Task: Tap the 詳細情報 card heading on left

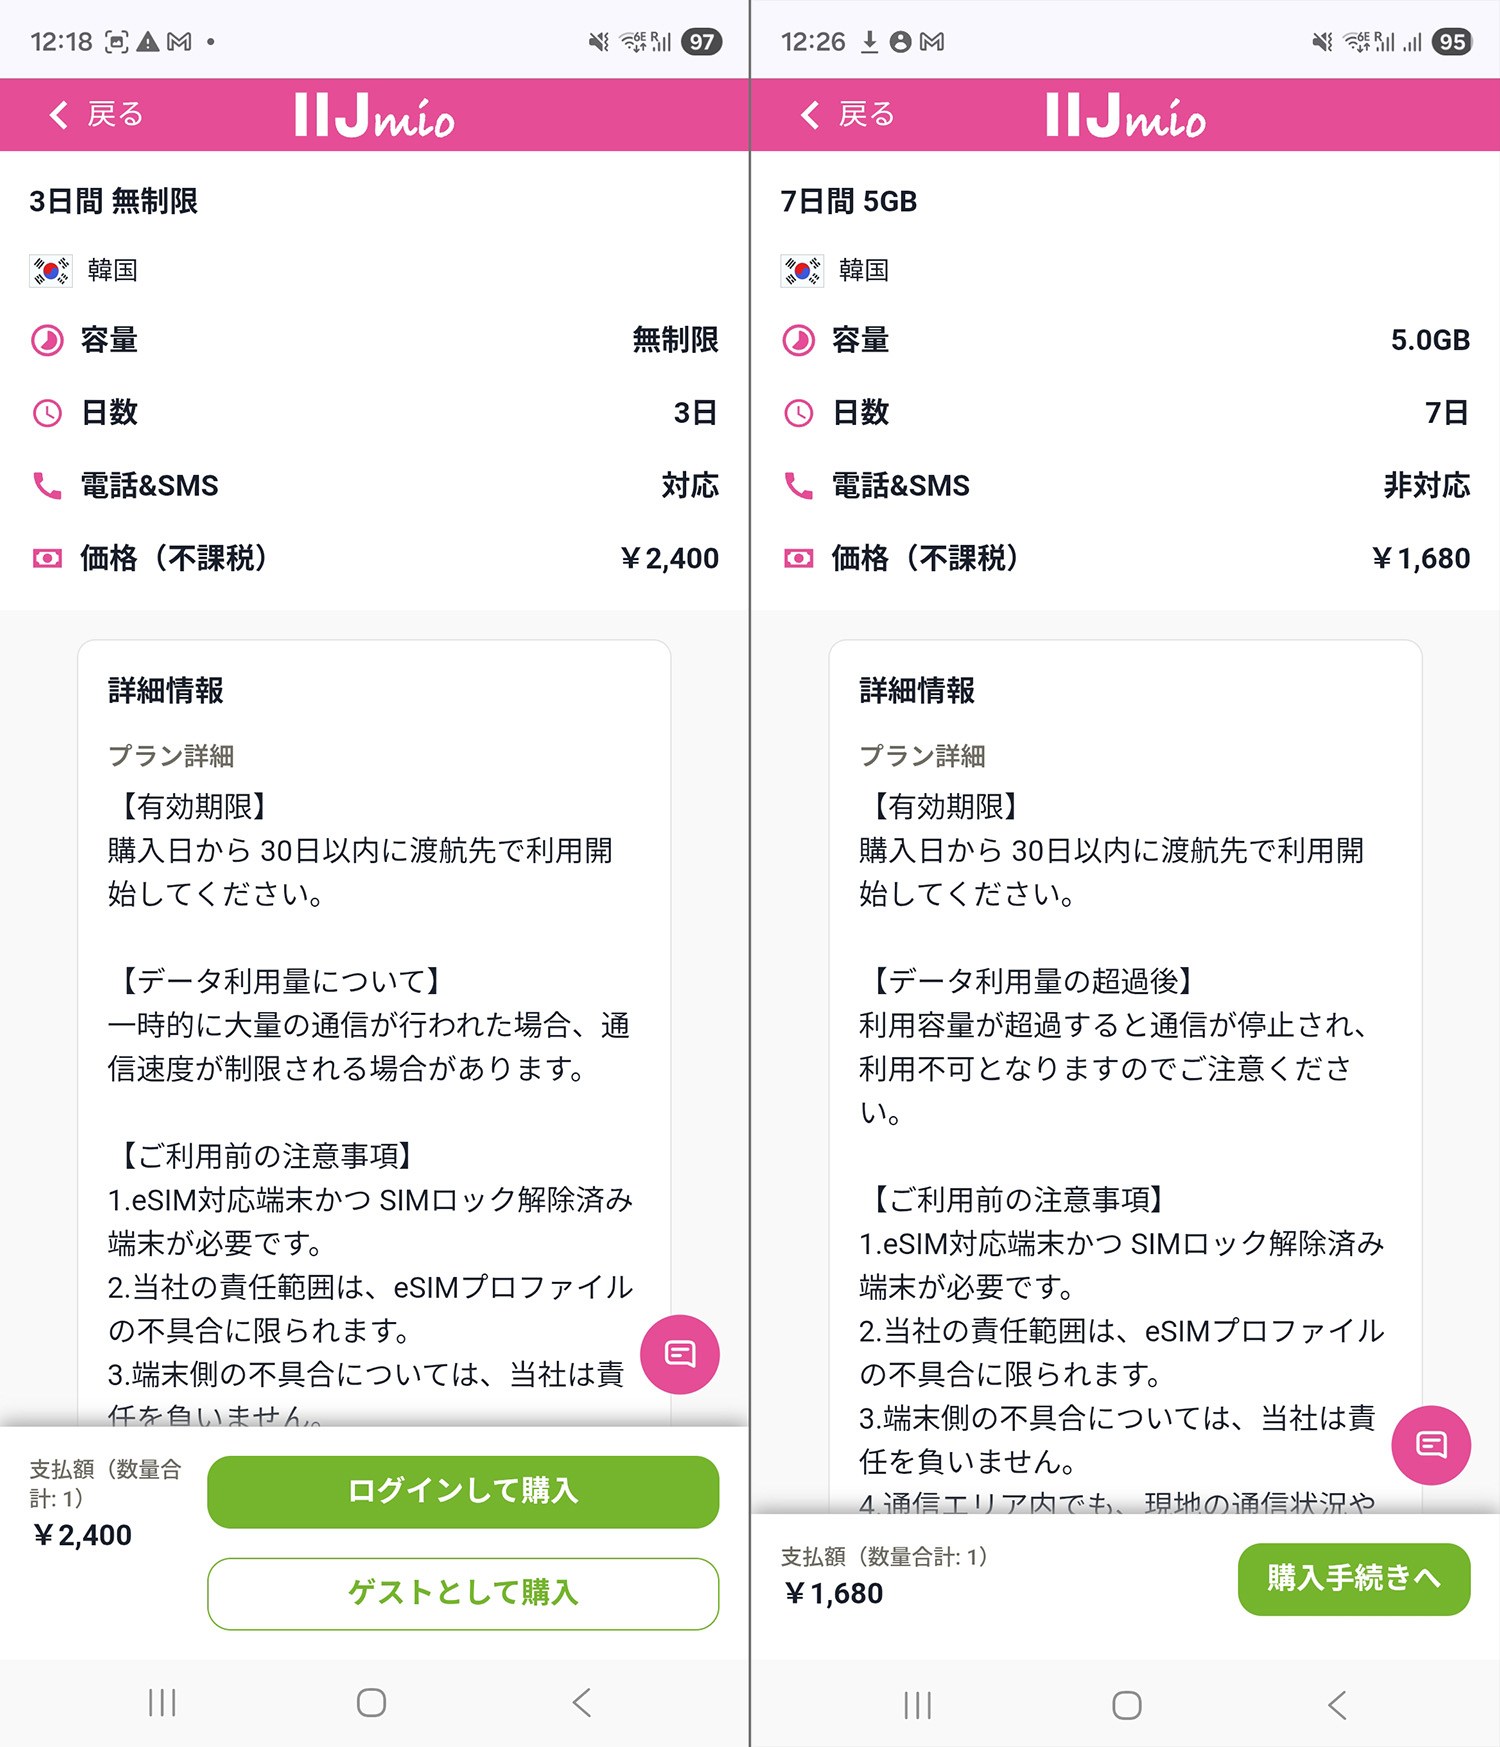Action: click(167, 689)
